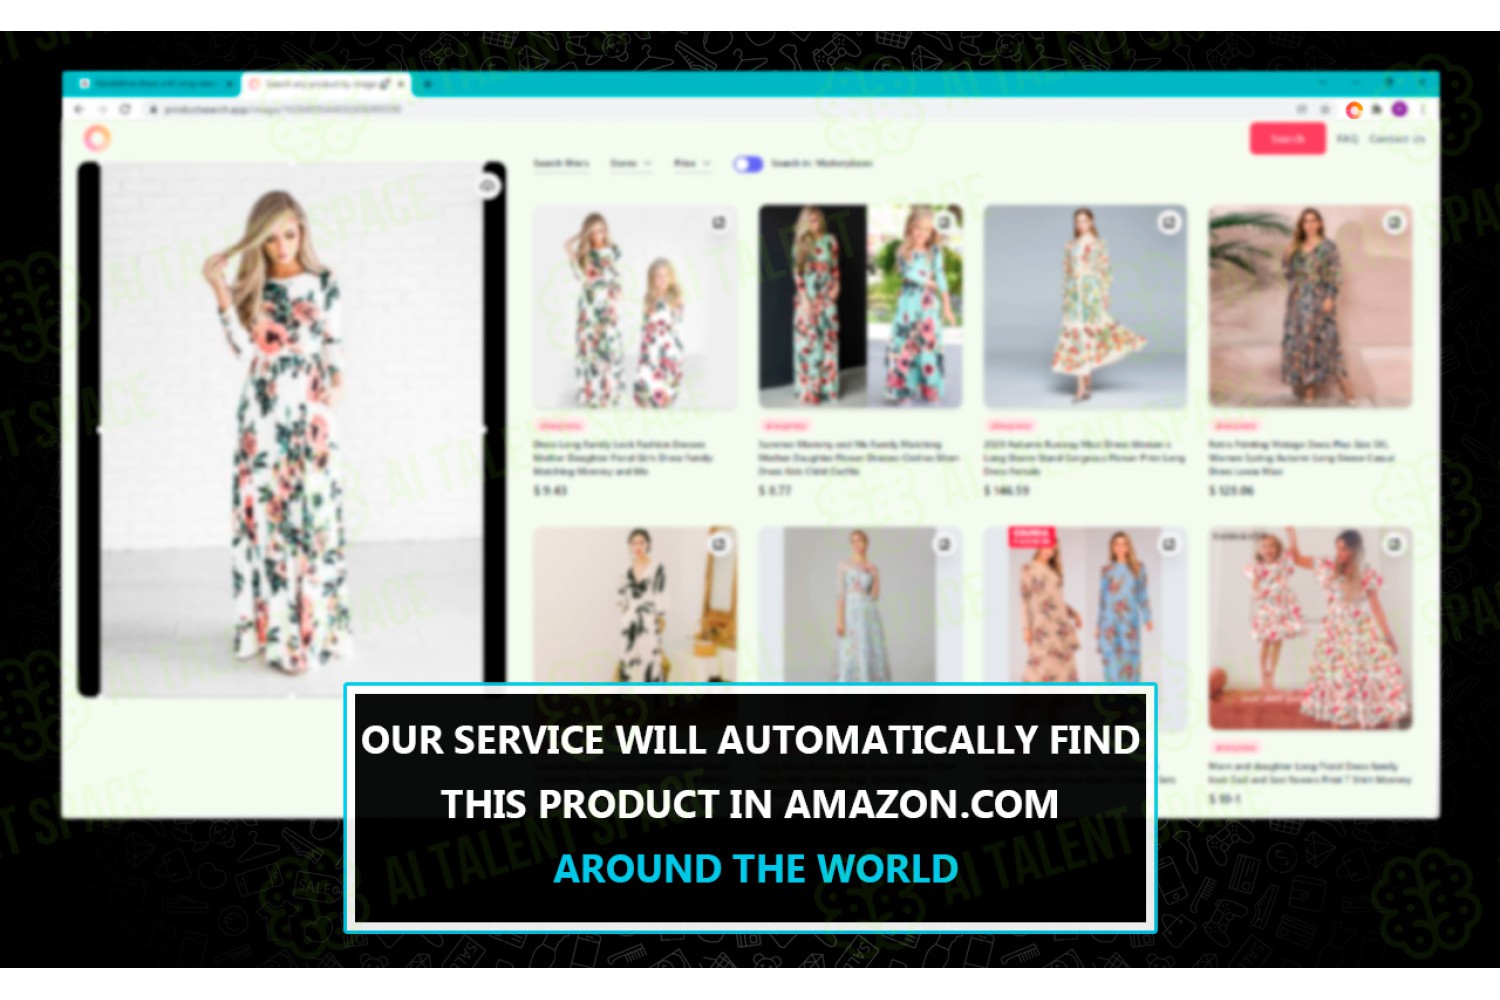The height and width of the screenshot is (1000, 1500).
Task: Click the pink ring site logo
Action: click(97, 137)
